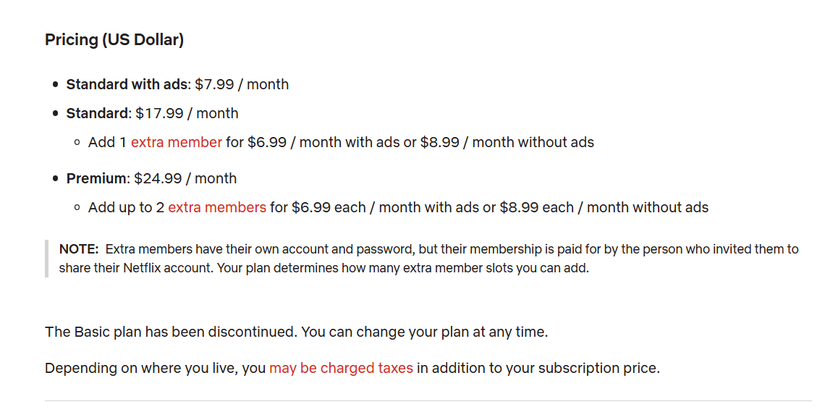Click the bold "Premium:" plan label
Viewport: 825px width, 413px height.
[97, 179]
